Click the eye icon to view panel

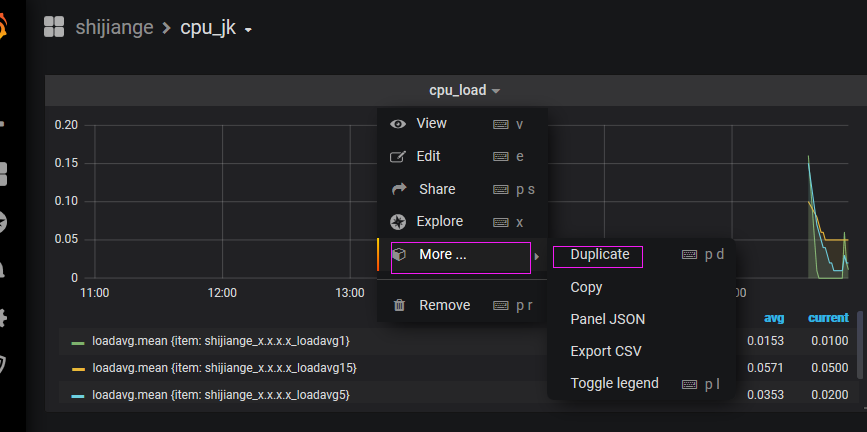pos(398,124)
